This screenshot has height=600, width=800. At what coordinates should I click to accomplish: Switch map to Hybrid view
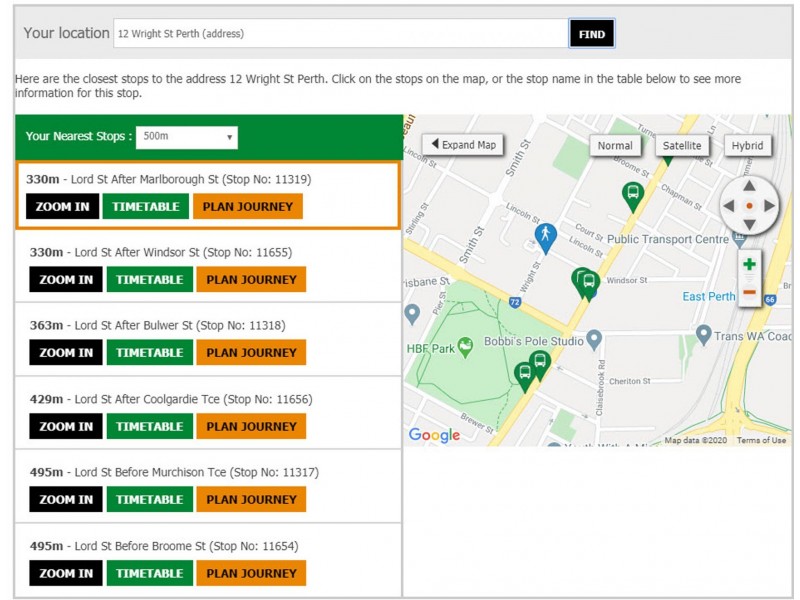click(747, 146)
